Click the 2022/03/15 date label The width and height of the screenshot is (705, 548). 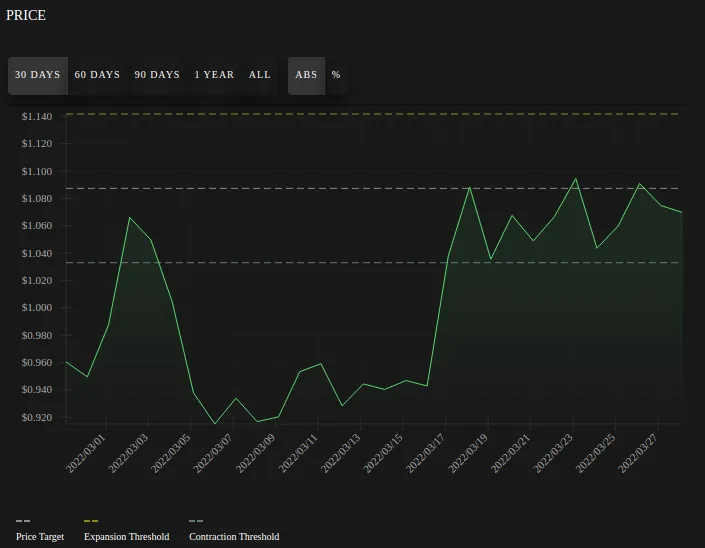(384, 453)
